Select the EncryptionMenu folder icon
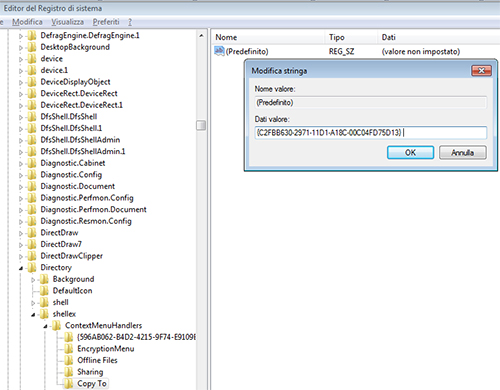The width and height of the screenshot is (500, 390). click(68, 349)
